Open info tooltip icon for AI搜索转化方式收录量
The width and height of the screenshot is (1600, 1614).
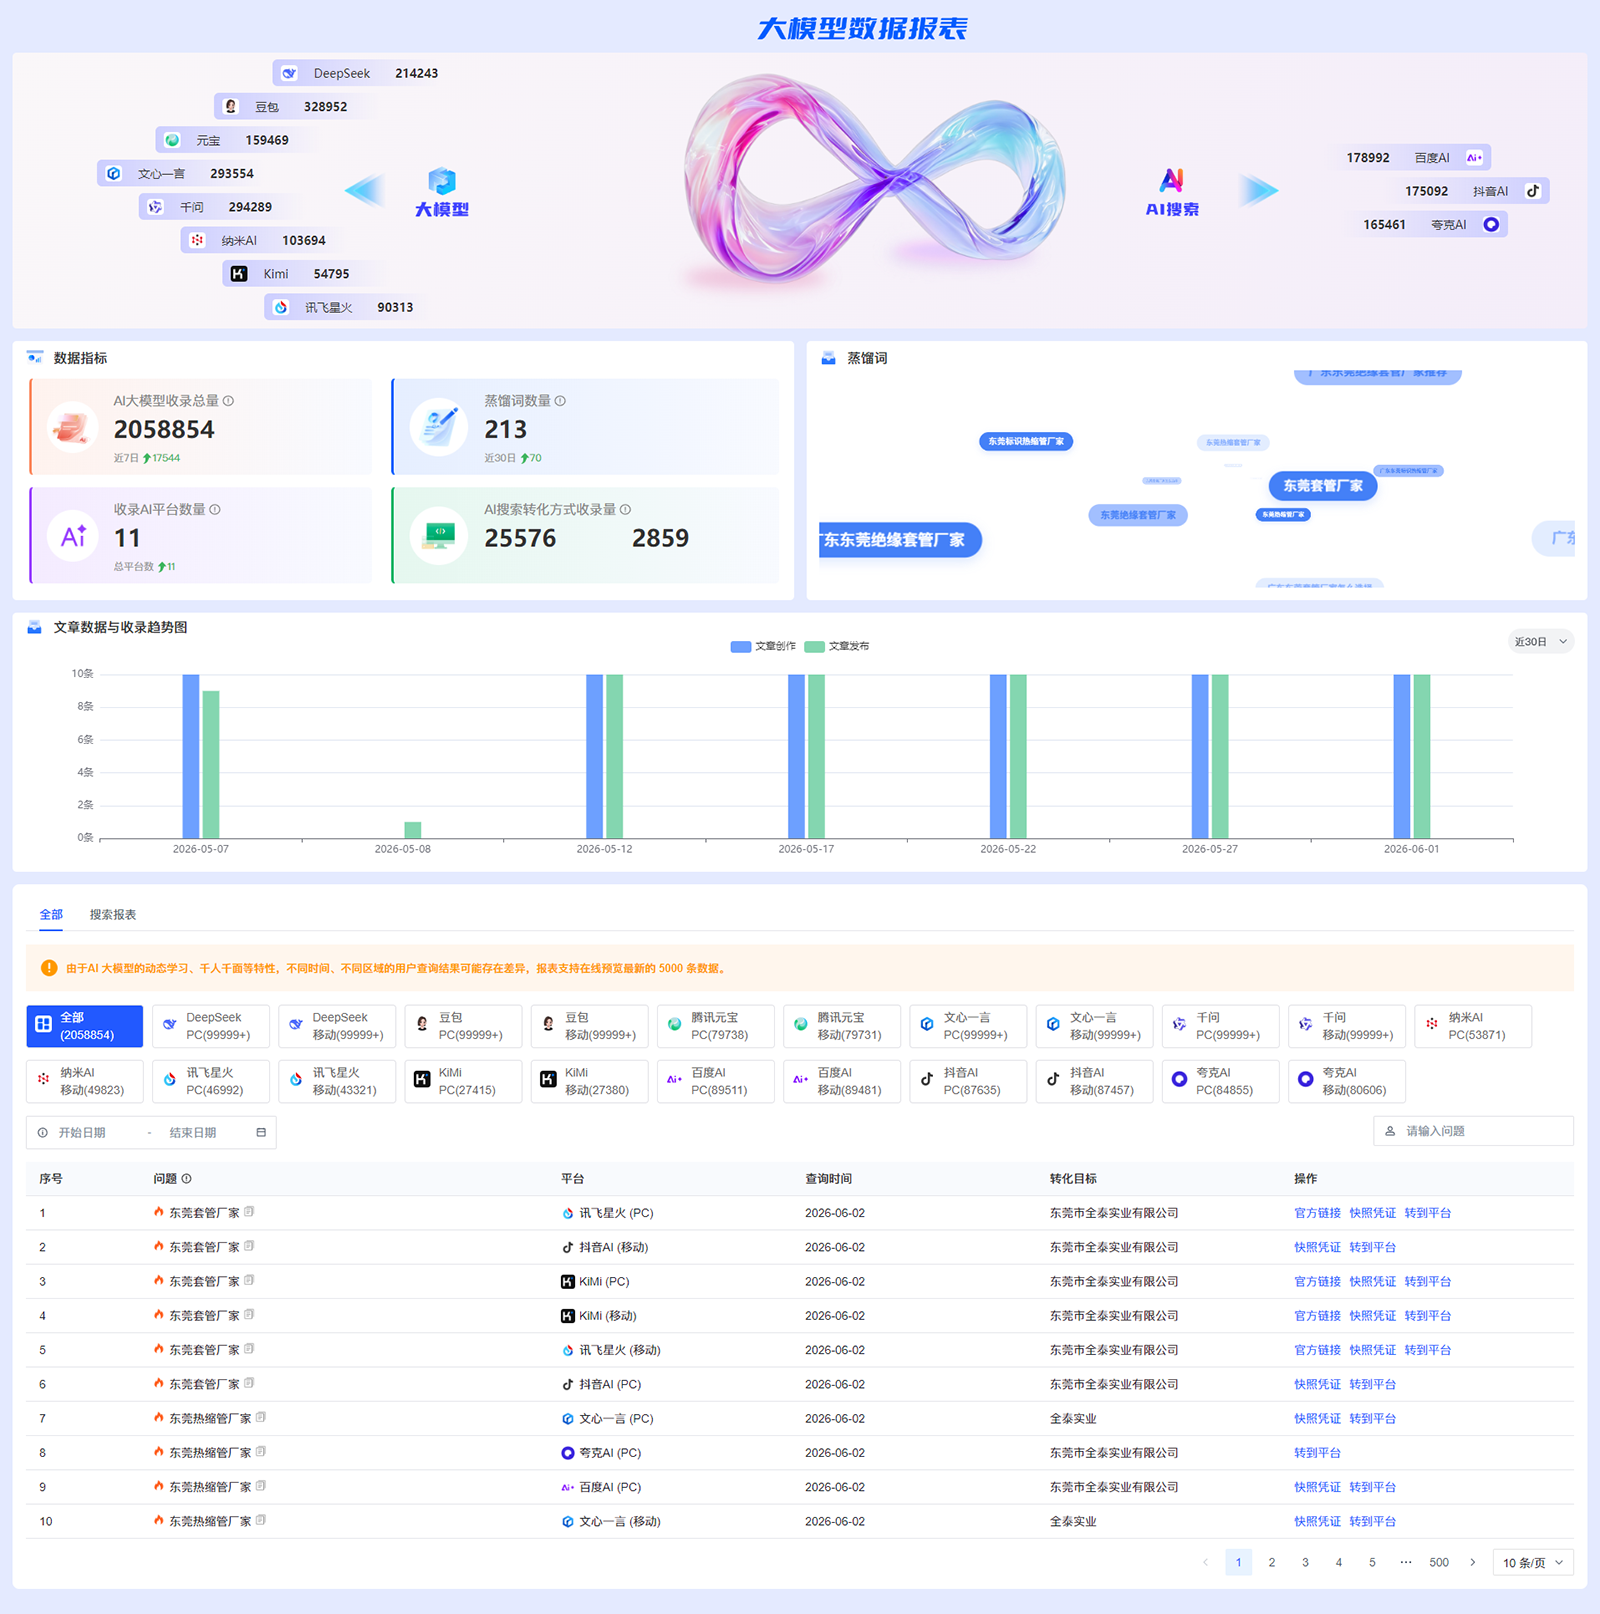pos(625,510)
